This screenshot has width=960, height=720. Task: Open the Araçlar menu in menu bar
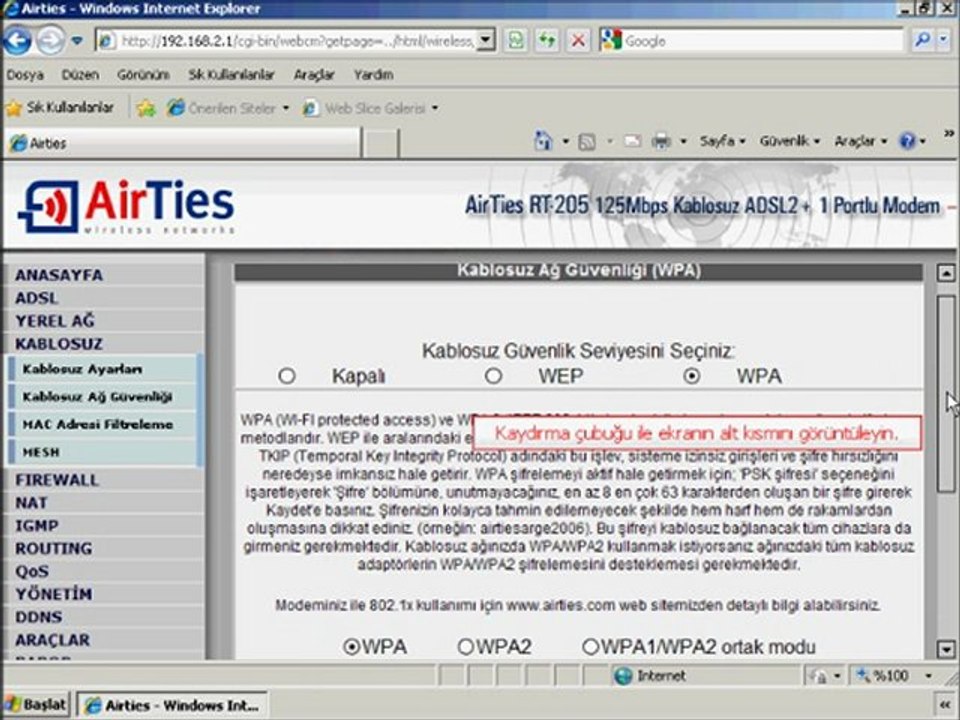pyautogui.click(x=314, y=75)
